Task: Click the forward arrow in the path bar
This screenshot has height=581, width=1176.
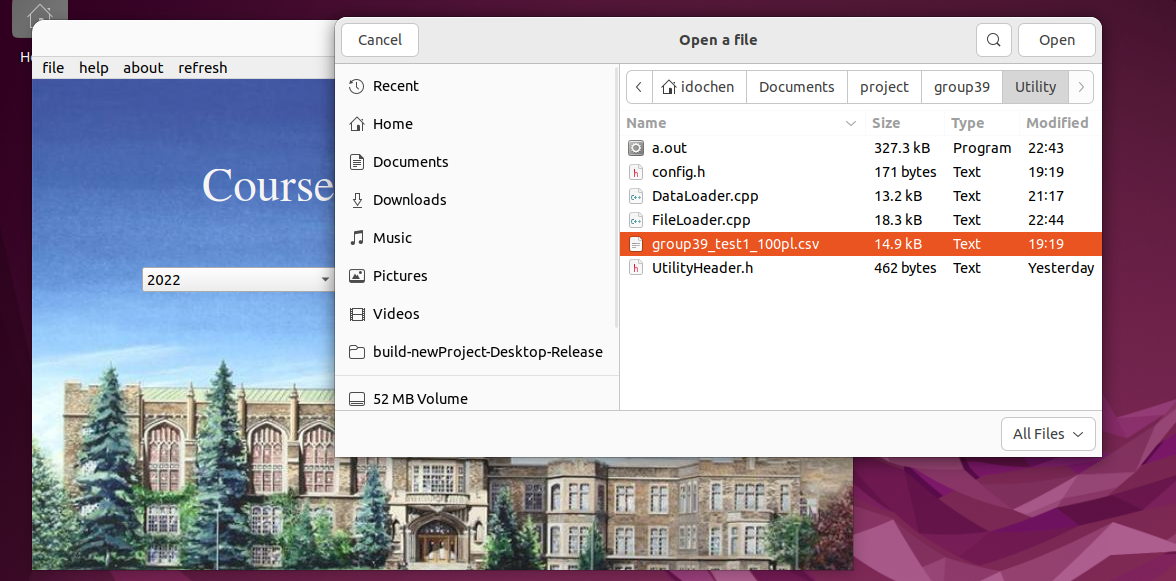Action: (1081, 87)
